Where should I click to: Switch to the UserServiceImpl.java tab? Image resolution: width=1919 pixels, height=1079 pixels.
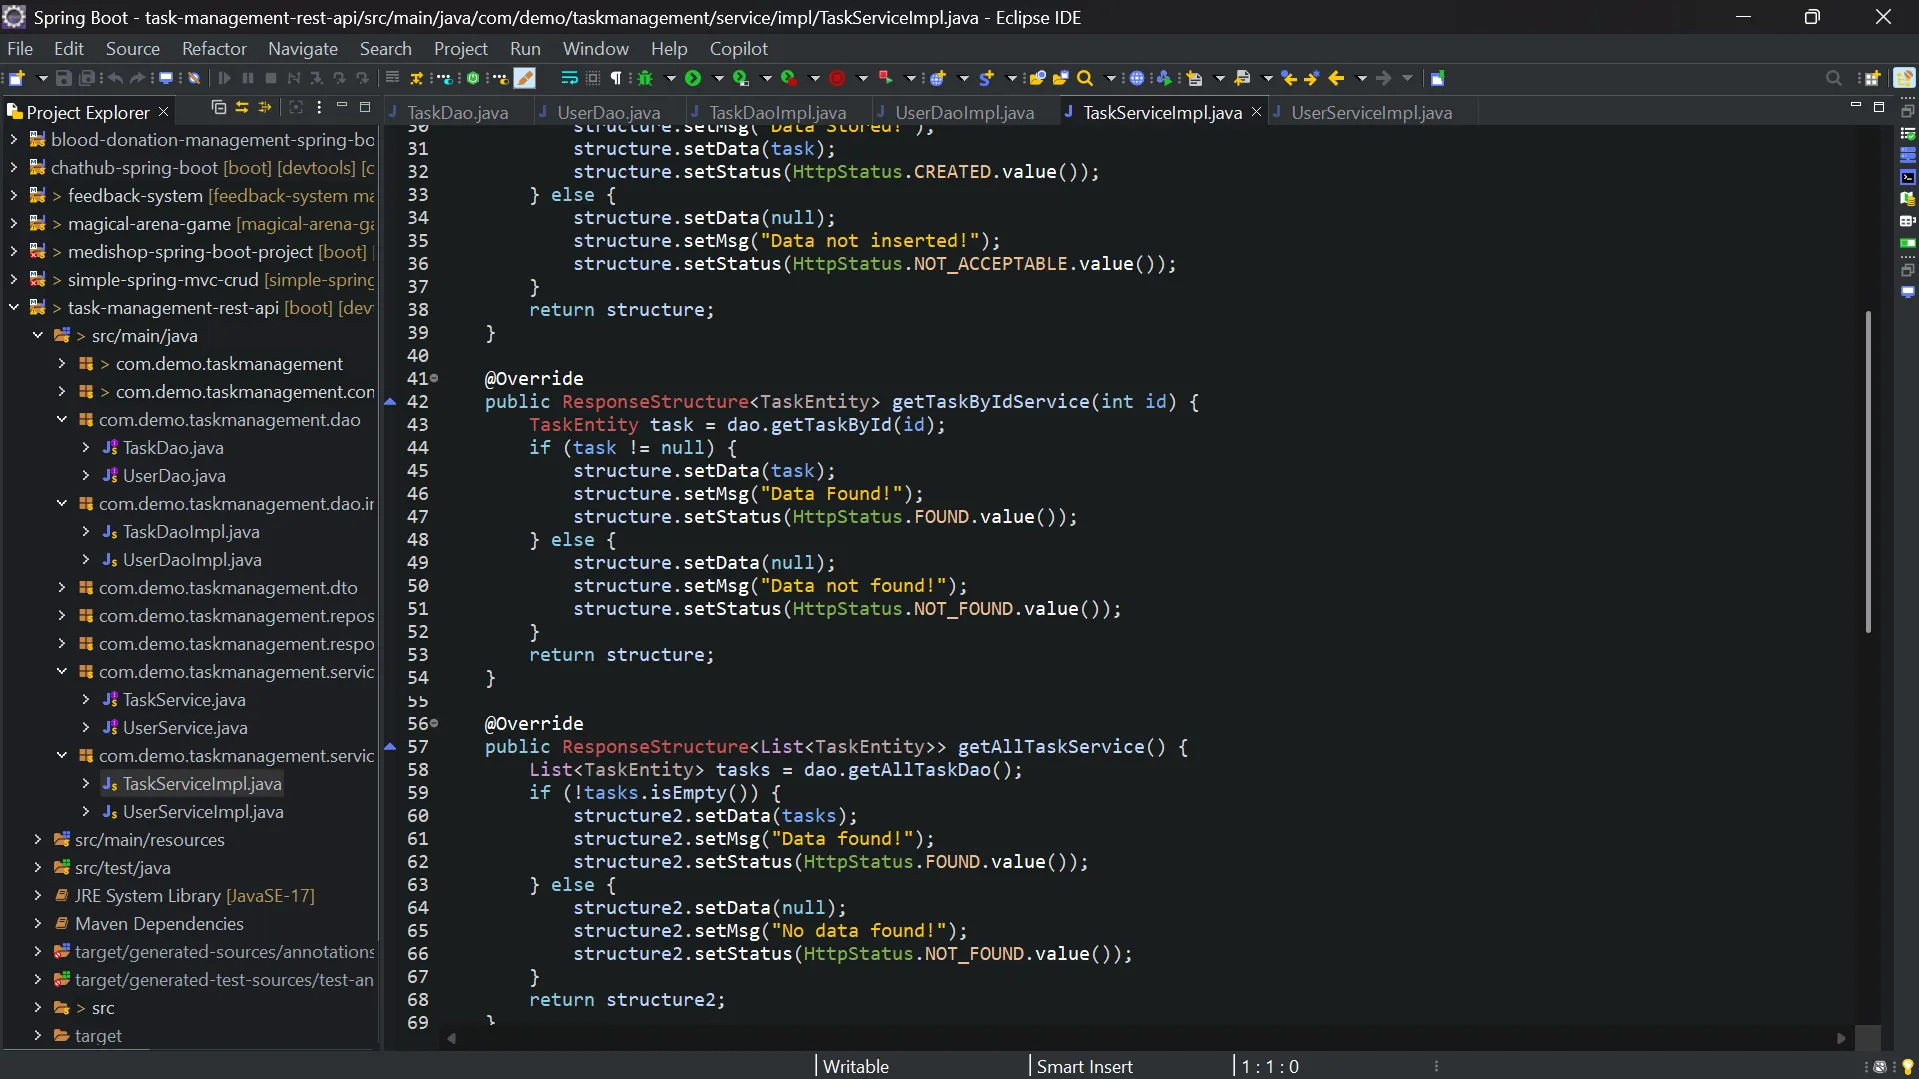point(1371,113)
